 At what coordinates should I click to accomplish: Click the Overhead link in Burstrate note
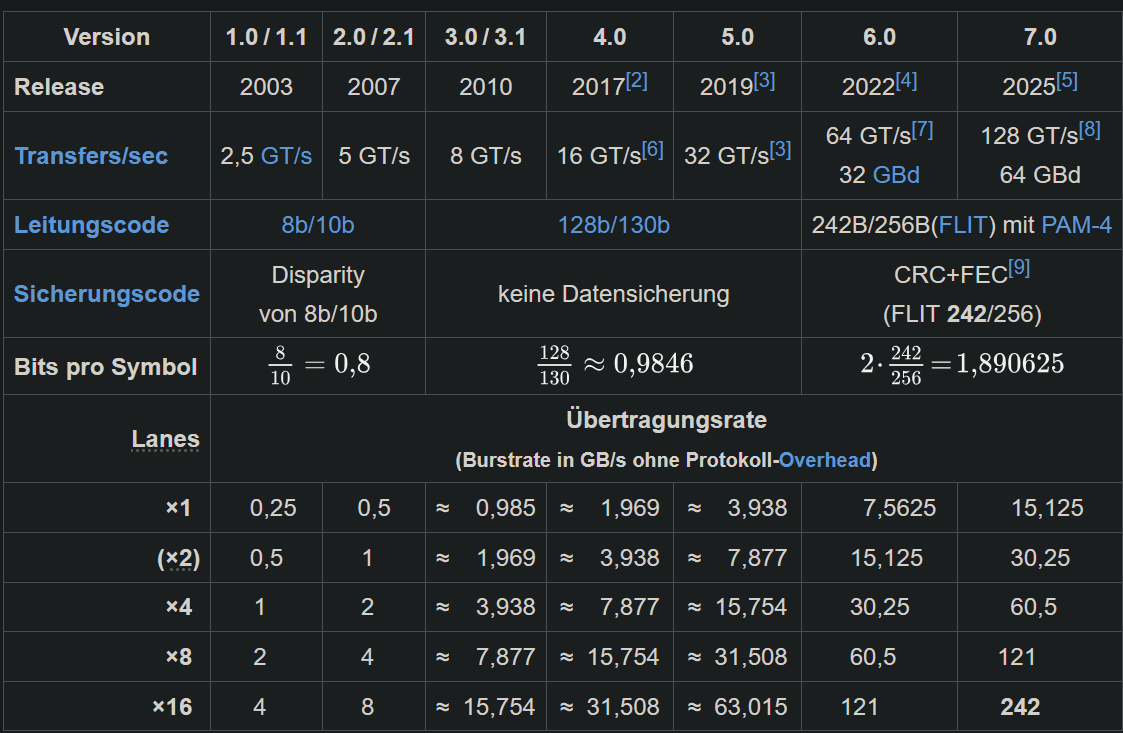[825, 461]
